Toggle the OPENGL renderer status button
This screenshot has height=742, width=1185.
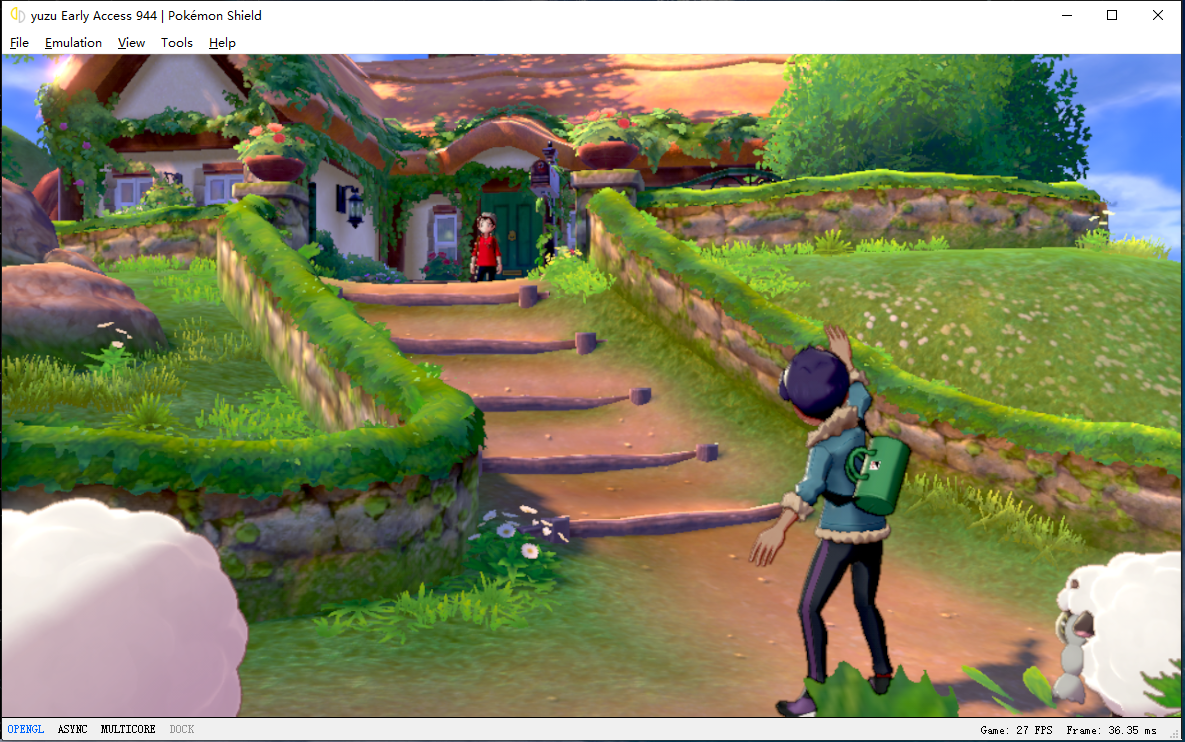tap(26, 730)
